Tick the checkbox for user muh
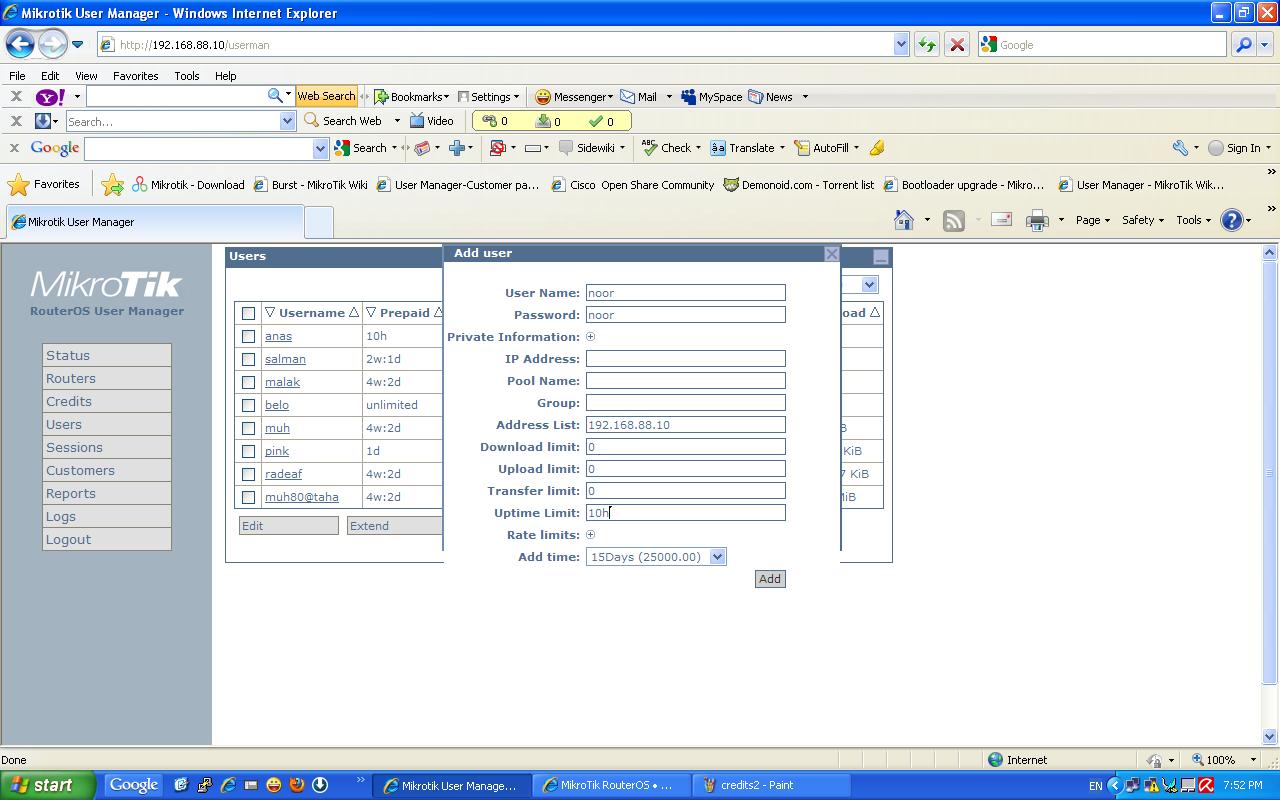Image resolution: width=1280 pixels, height=800 pixels. (248, 429)
